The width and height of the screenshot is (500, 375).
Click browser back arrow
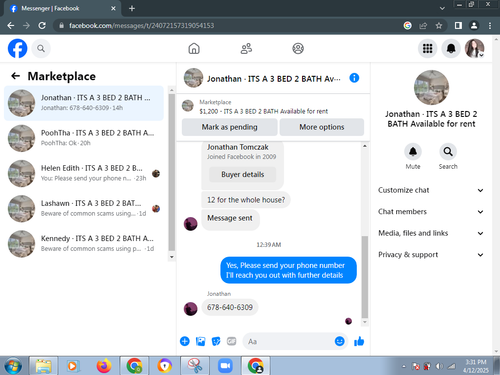pyautogui.click(x=11, y=26)
